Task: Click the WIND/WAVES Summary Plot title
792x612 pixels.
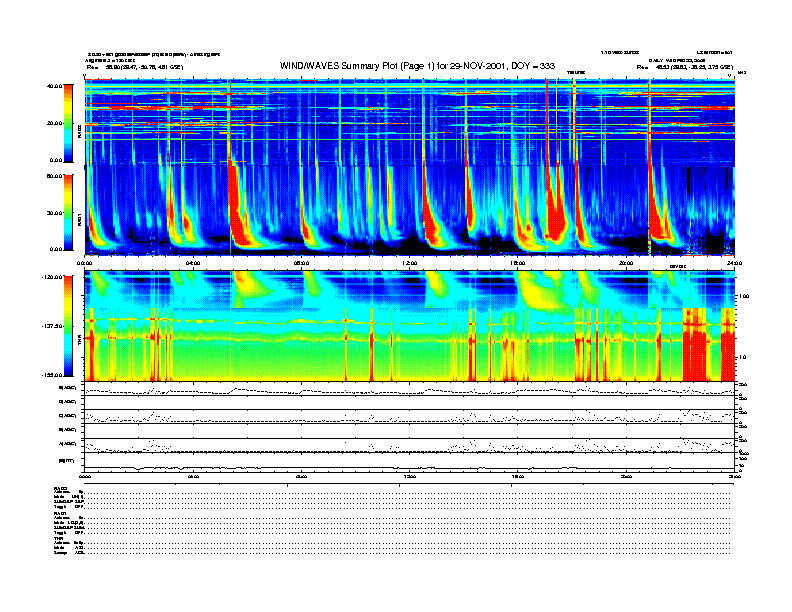Action: pos(417,66)
